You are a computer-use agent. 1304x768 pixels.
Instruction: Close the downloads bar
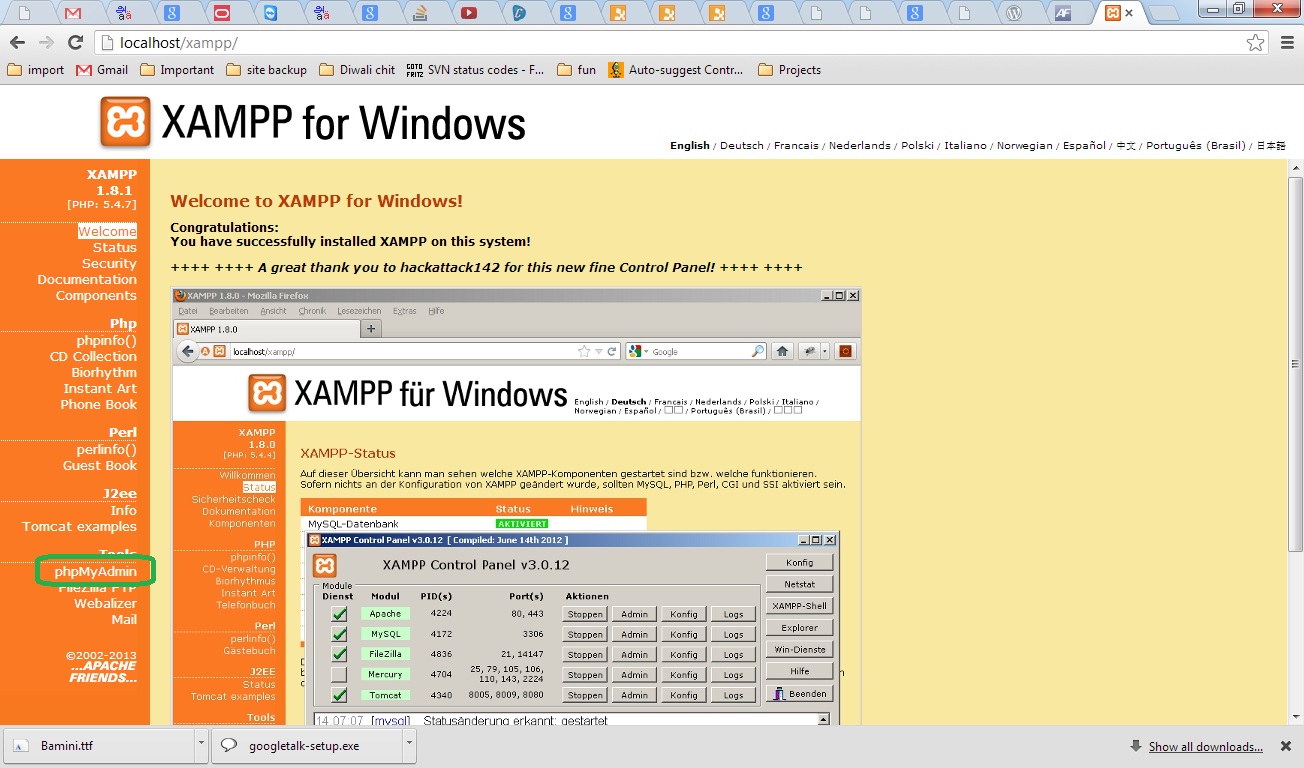click(1287, 746)
